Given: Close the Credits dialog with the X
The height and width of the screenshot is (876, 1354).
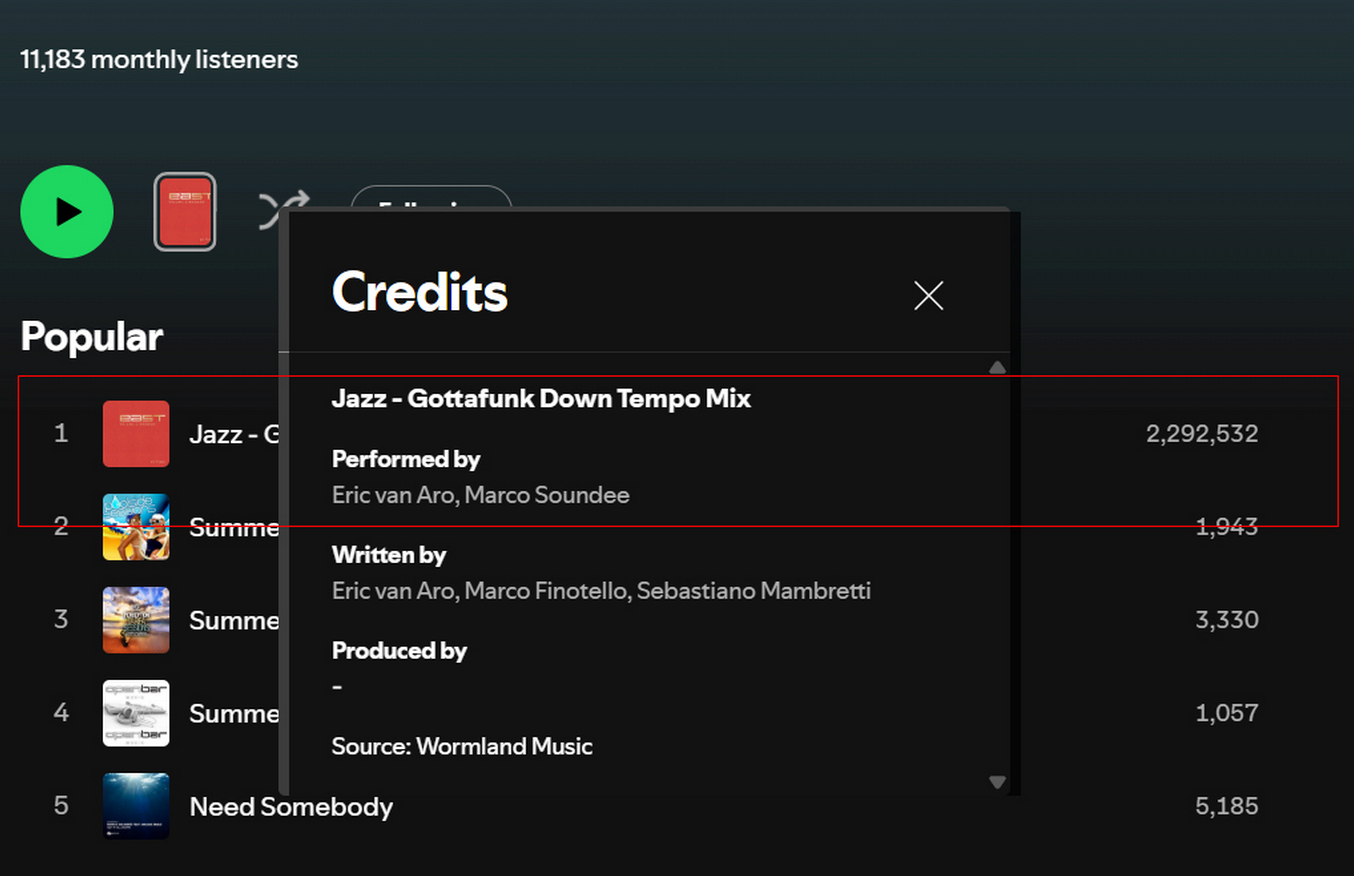Looking at the screenshot, I should pos(928,295).
